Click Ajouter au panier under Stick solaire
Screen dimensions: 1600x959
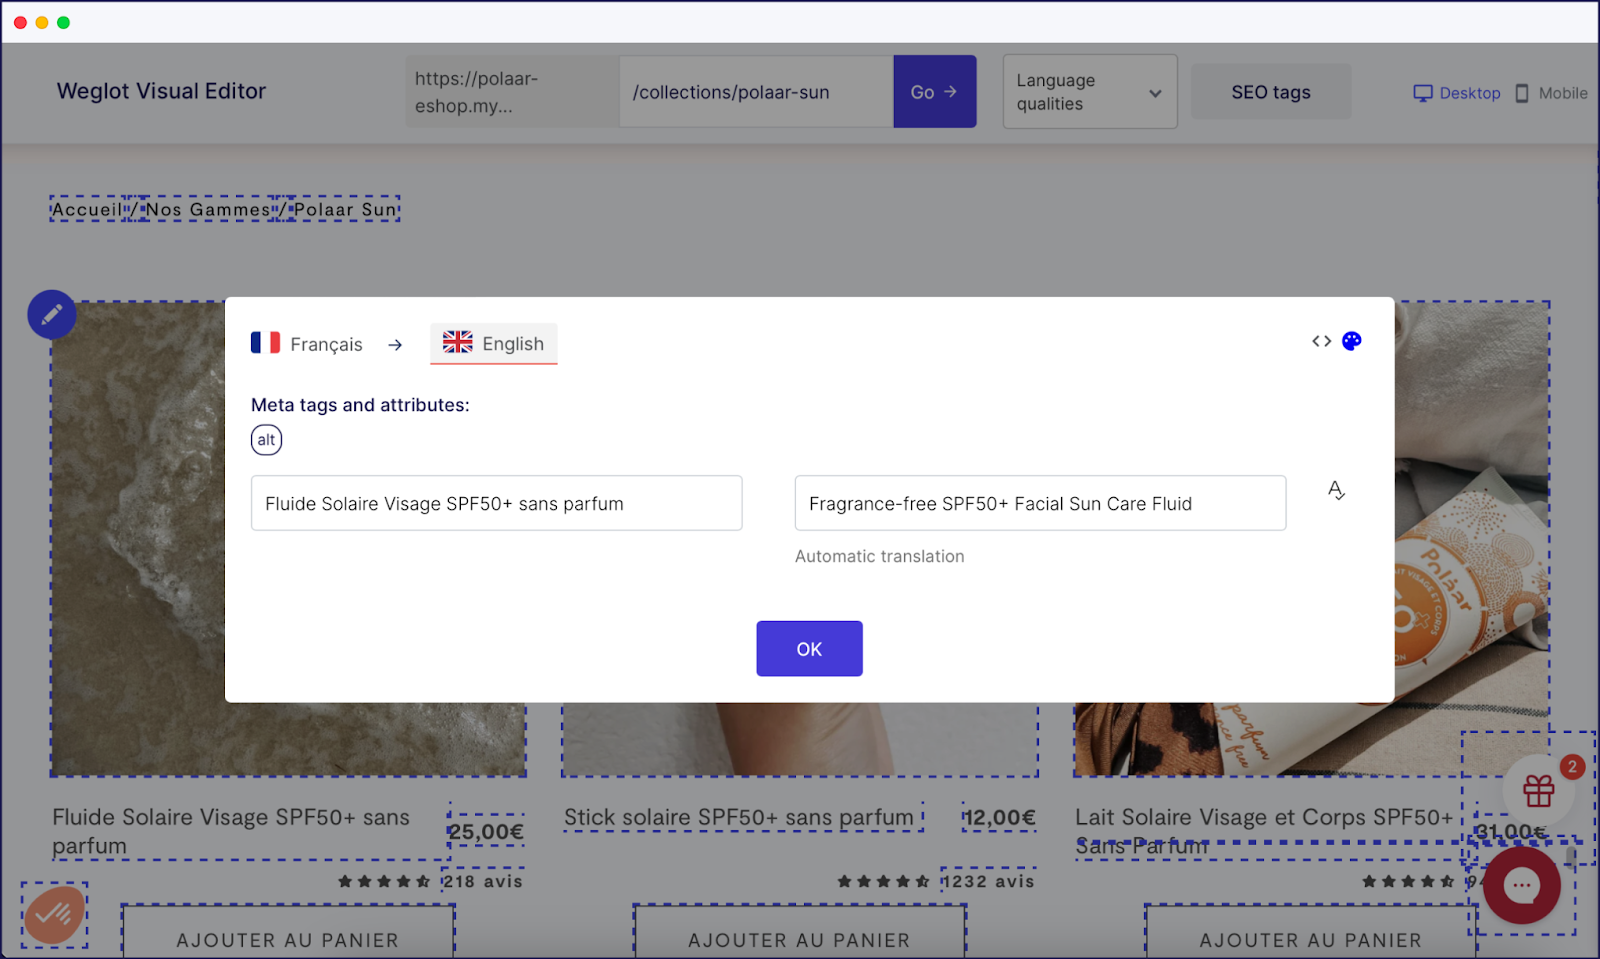(x=799, y=932)
